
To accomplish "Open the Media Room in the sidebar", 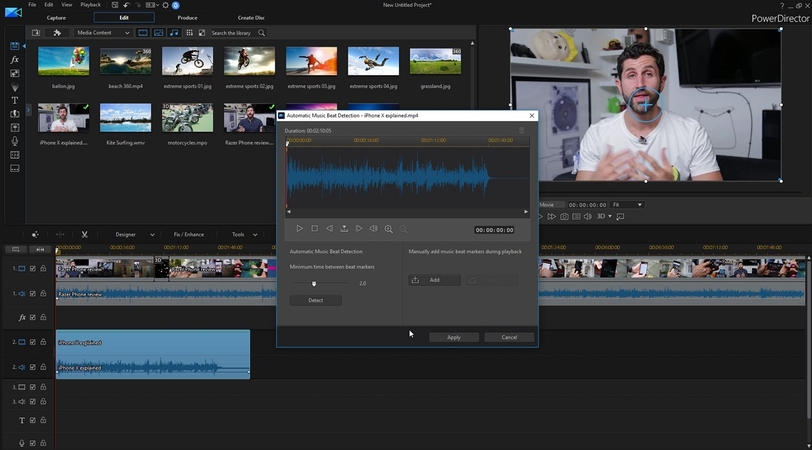I will pos(14,46).
